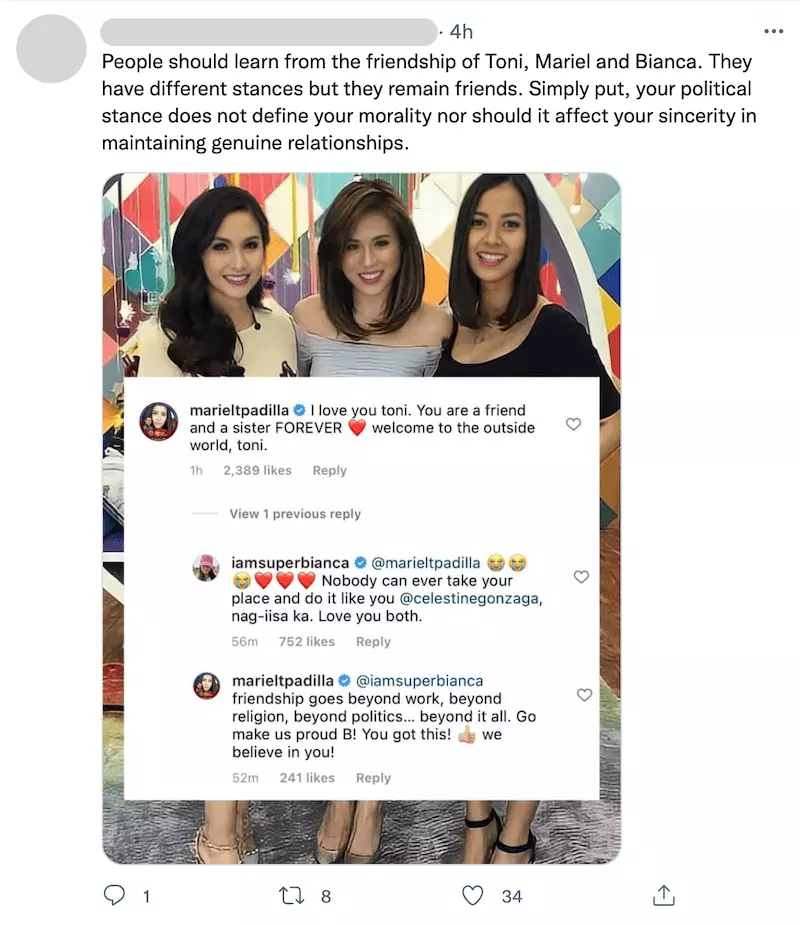Image resolution: width=800 pixels, height=925 pixels.
Task: Open the @iamsuperbianca mention link
Action: [x=419, y=681]
